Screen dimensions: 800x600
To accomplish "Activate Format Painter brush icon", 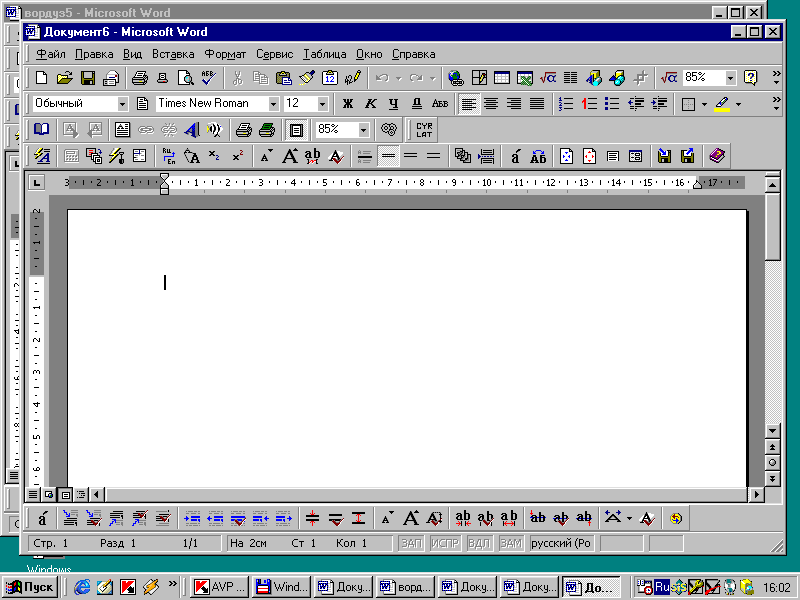I will (x=307, y=78).
